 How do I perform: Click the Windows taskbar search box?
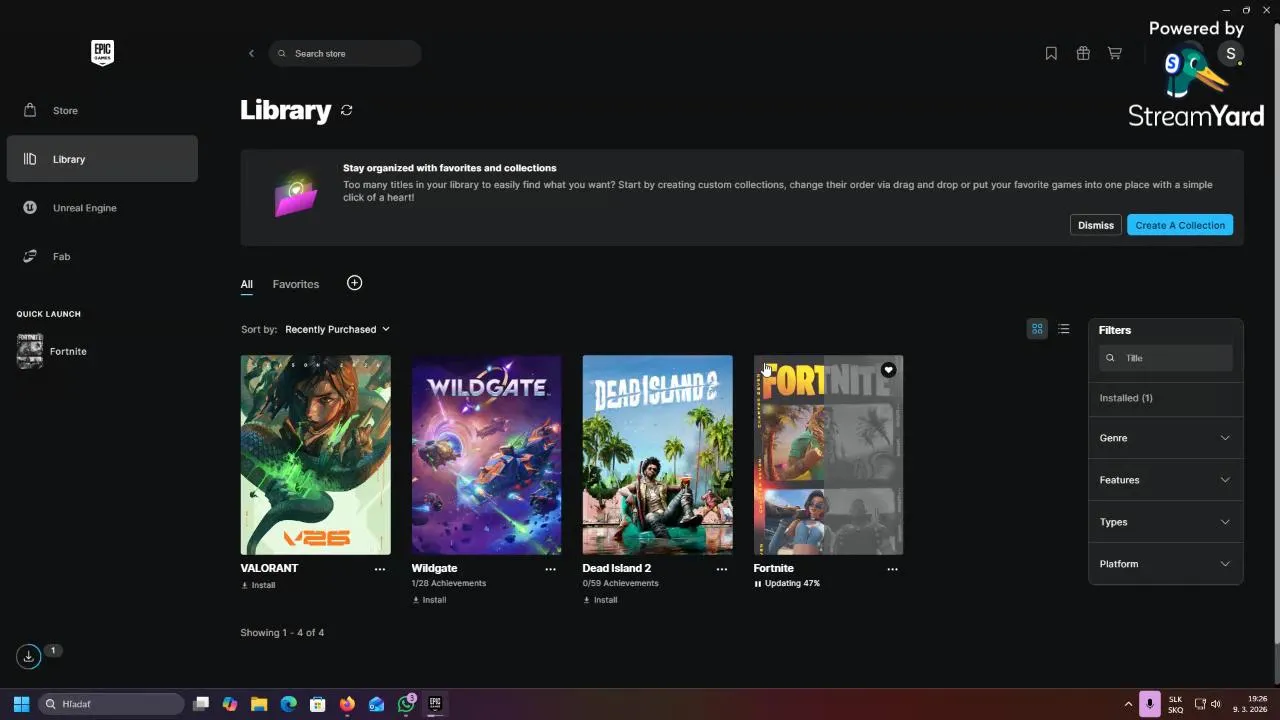coord(112,704)
